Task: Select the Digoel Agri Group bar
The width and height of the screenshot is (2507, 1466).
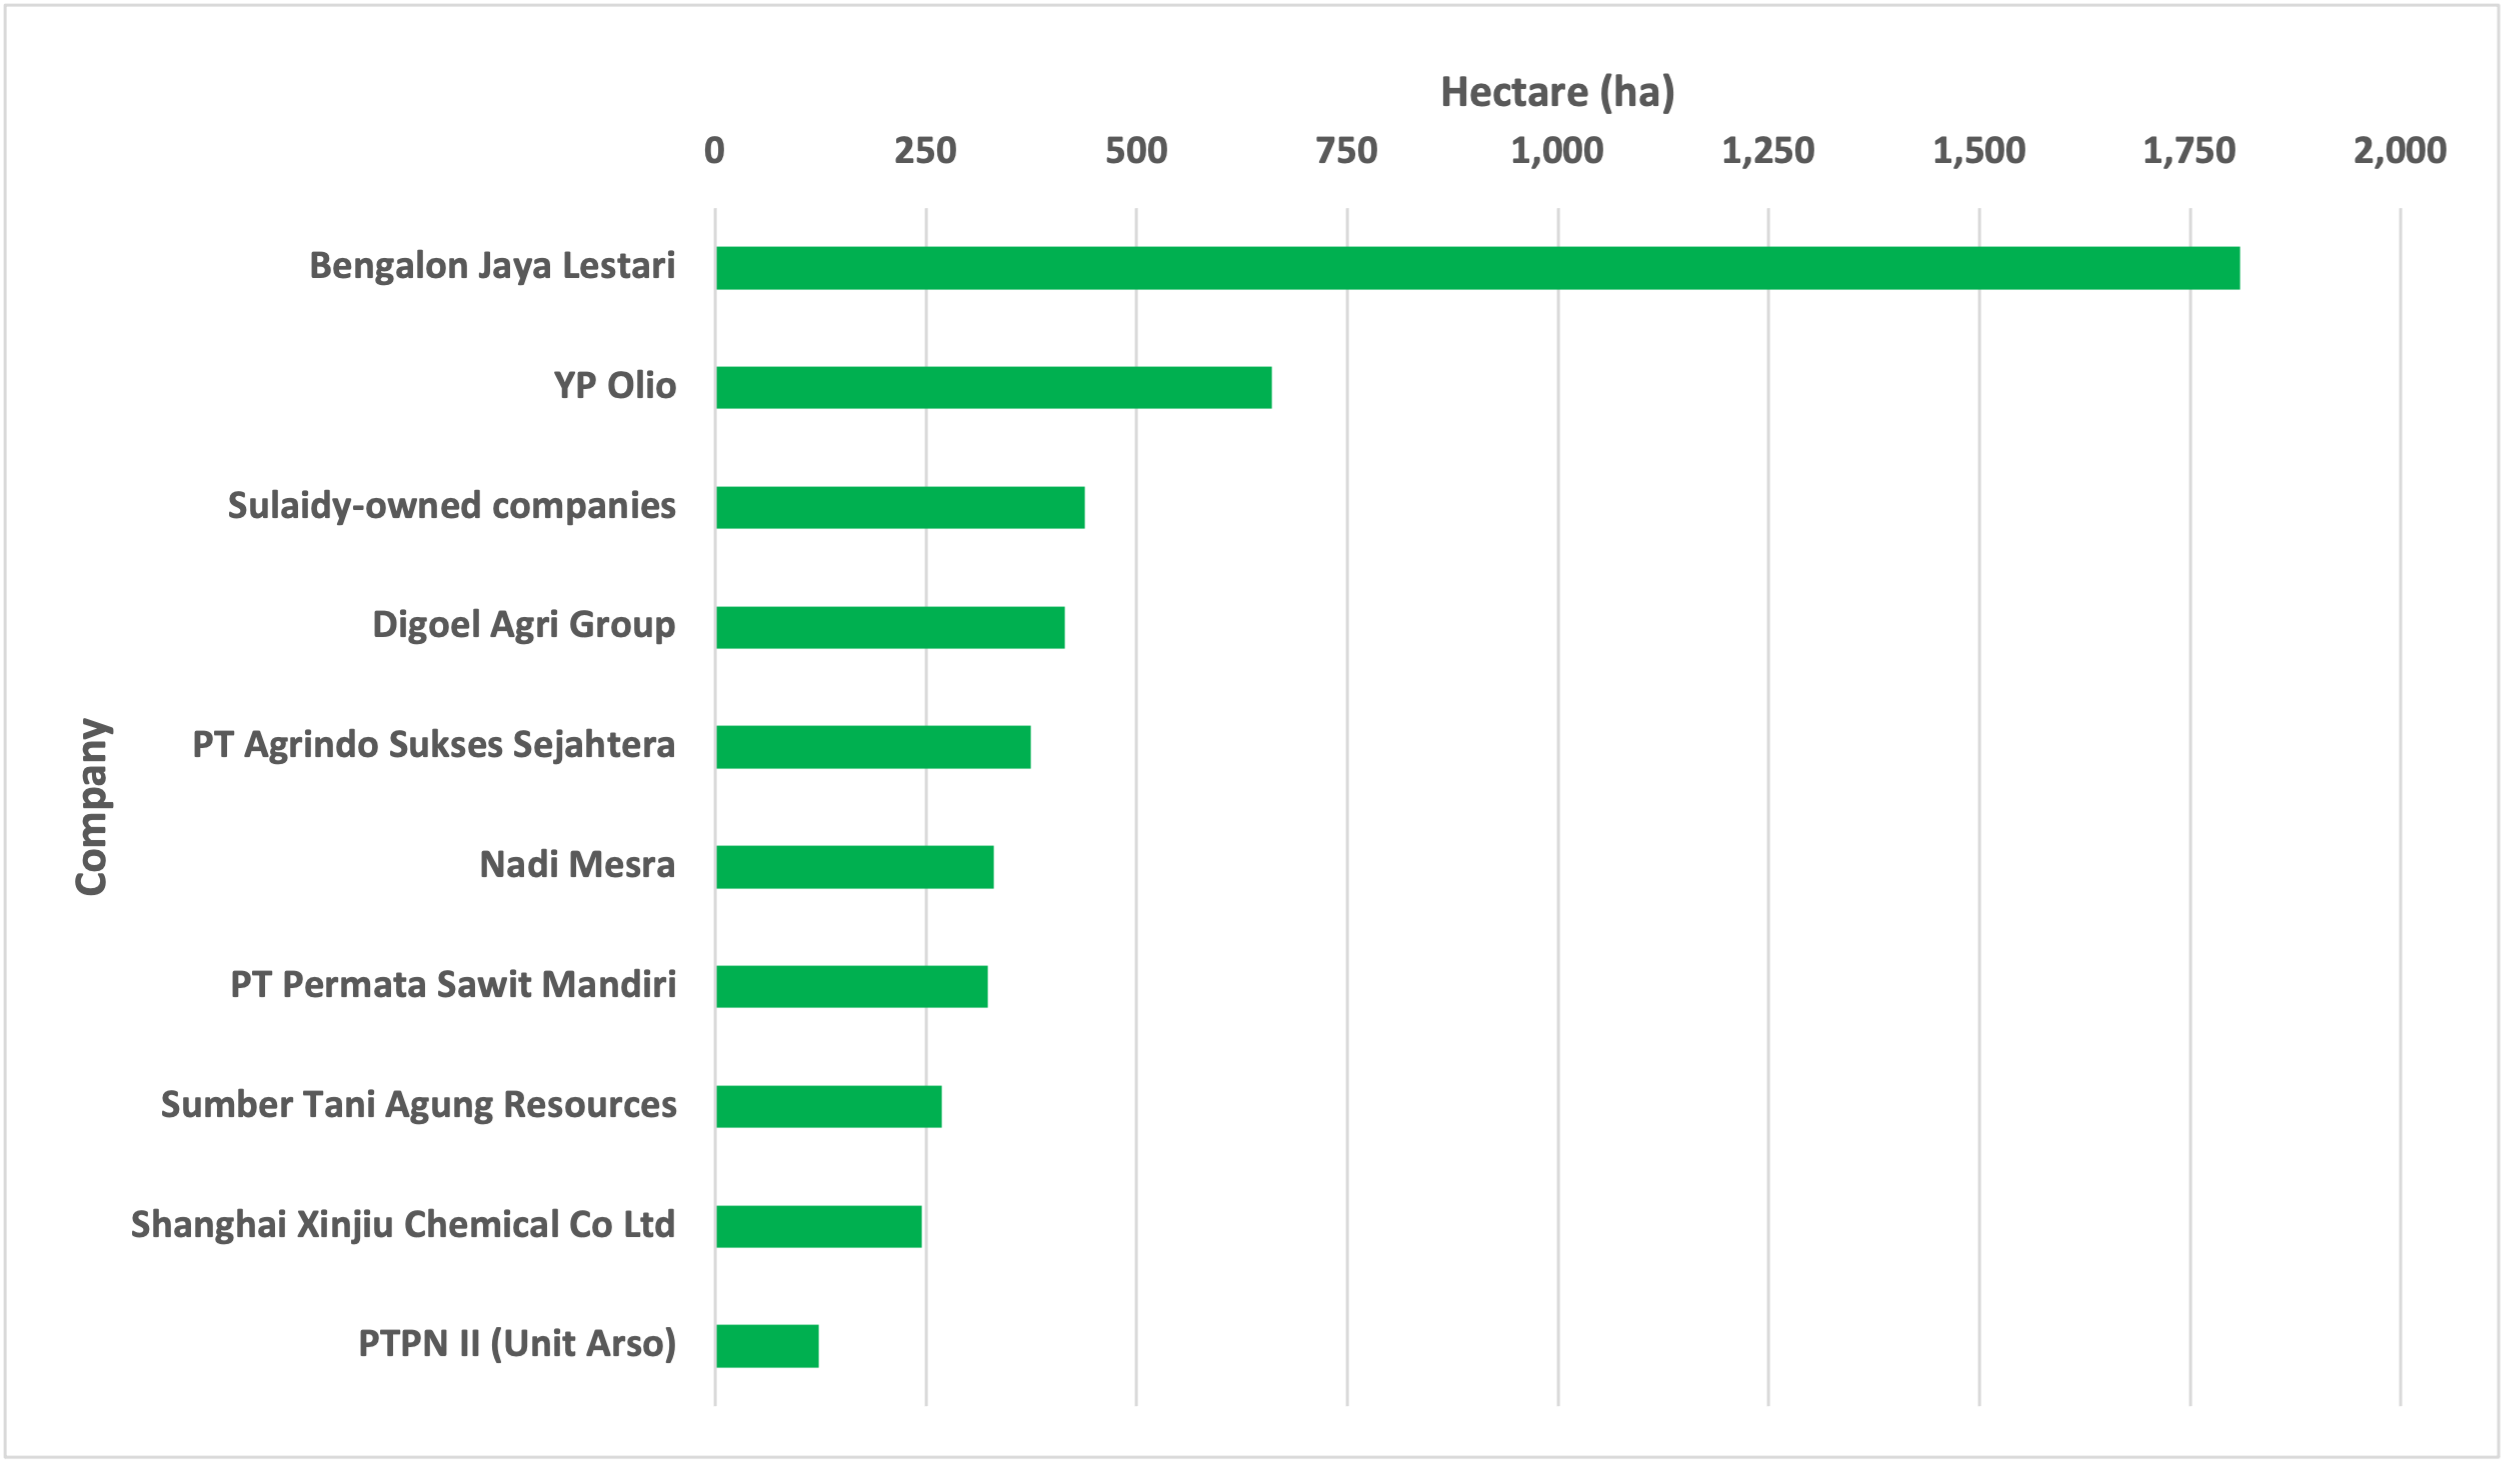Action: click(890, 627)
